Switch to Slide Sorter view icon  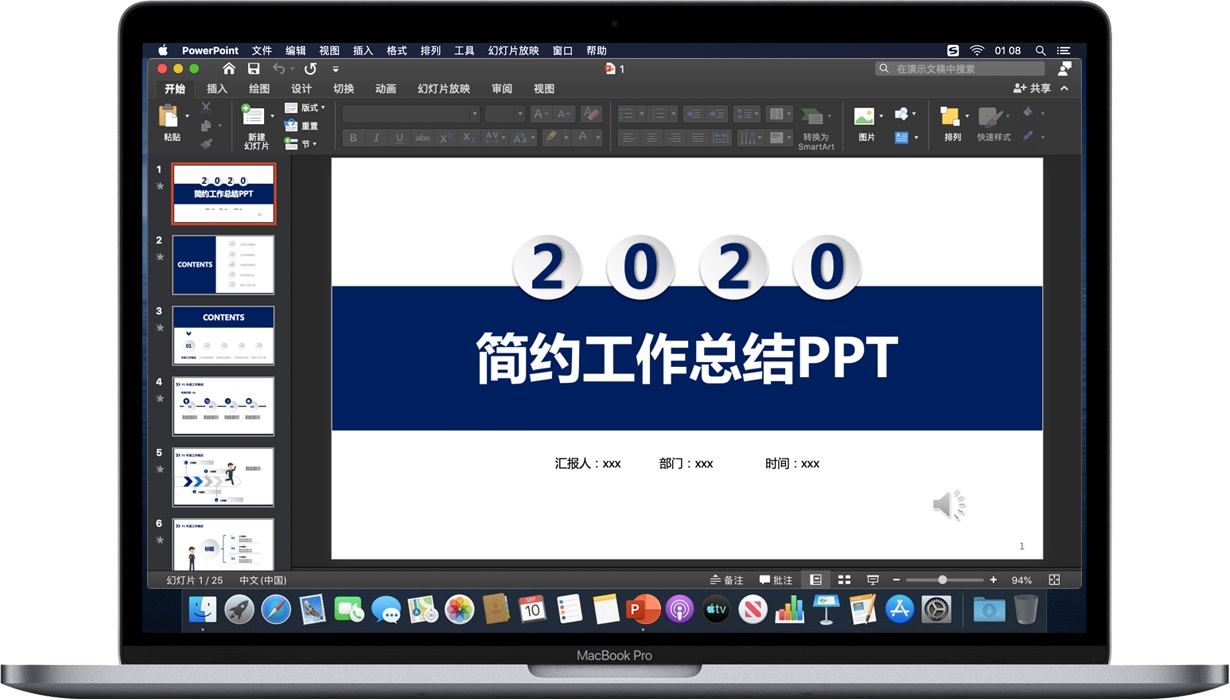(x=844, y=580)
